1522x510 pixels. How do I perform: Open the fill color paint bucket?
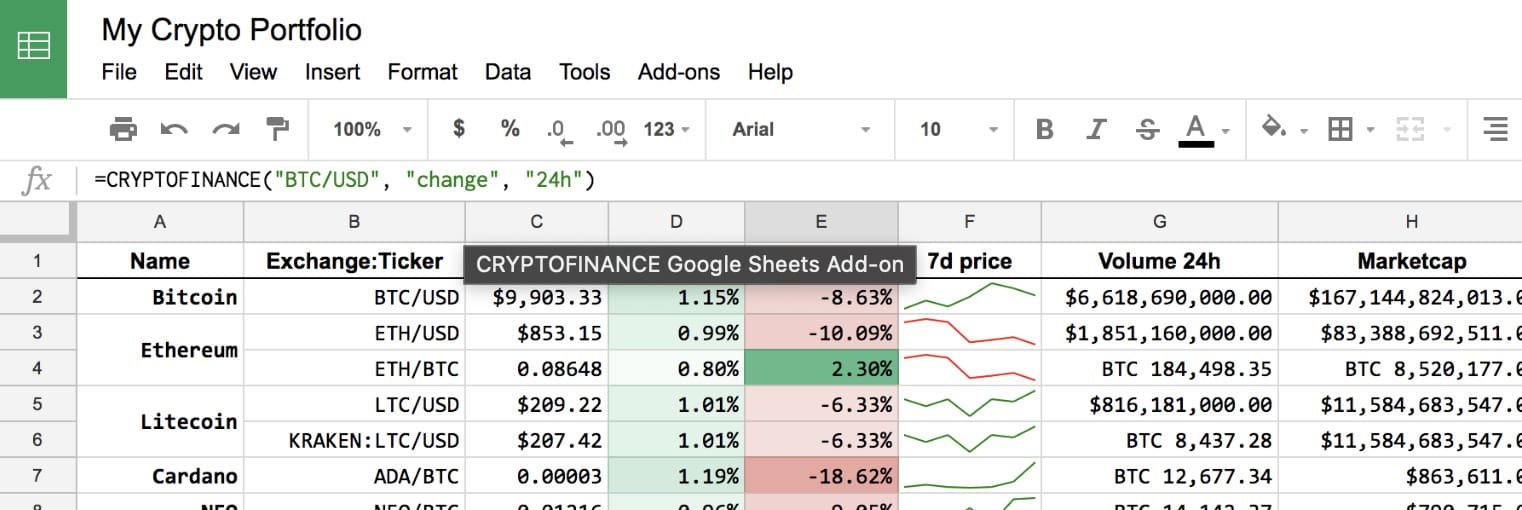point(1273,128)
